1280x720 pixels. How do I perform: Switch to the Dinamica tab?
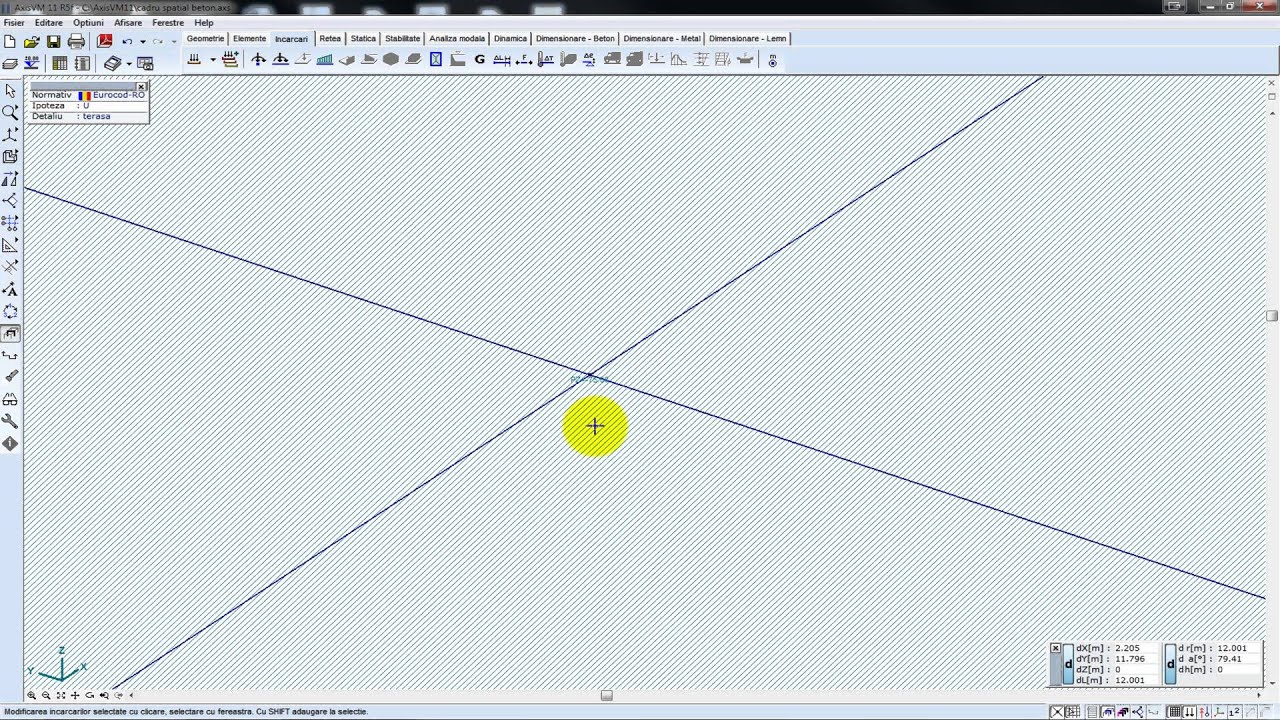(510, 38)
